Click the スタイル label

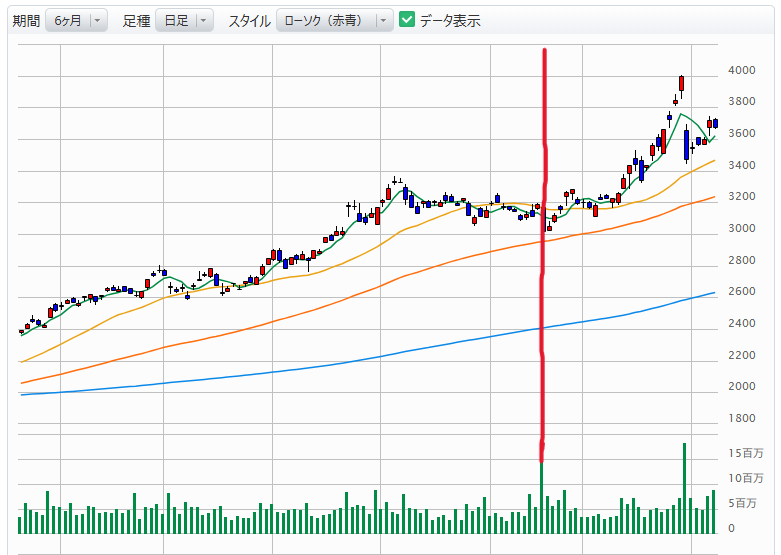click(x=249, y=20)
